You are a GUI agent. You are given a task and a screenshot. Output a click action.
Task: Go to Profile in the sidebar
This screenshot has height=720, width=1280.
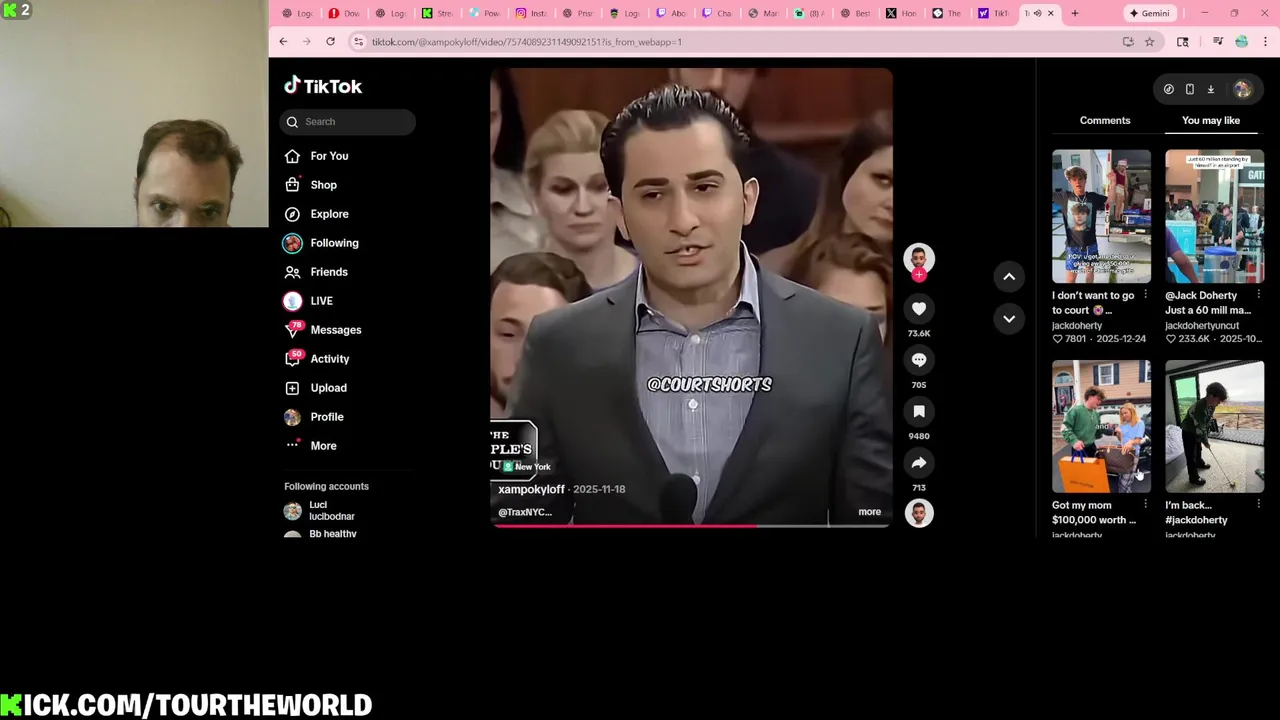[314, 417]
